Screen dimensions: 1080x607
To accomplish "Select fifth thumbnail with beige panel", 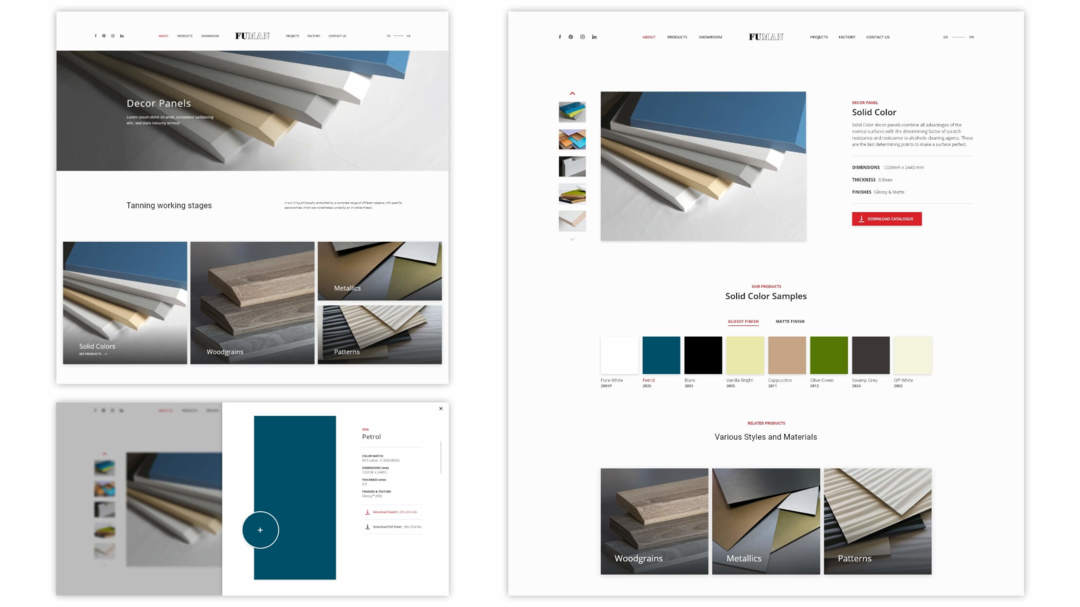I will pyautogui.click(x=572, y=220).
